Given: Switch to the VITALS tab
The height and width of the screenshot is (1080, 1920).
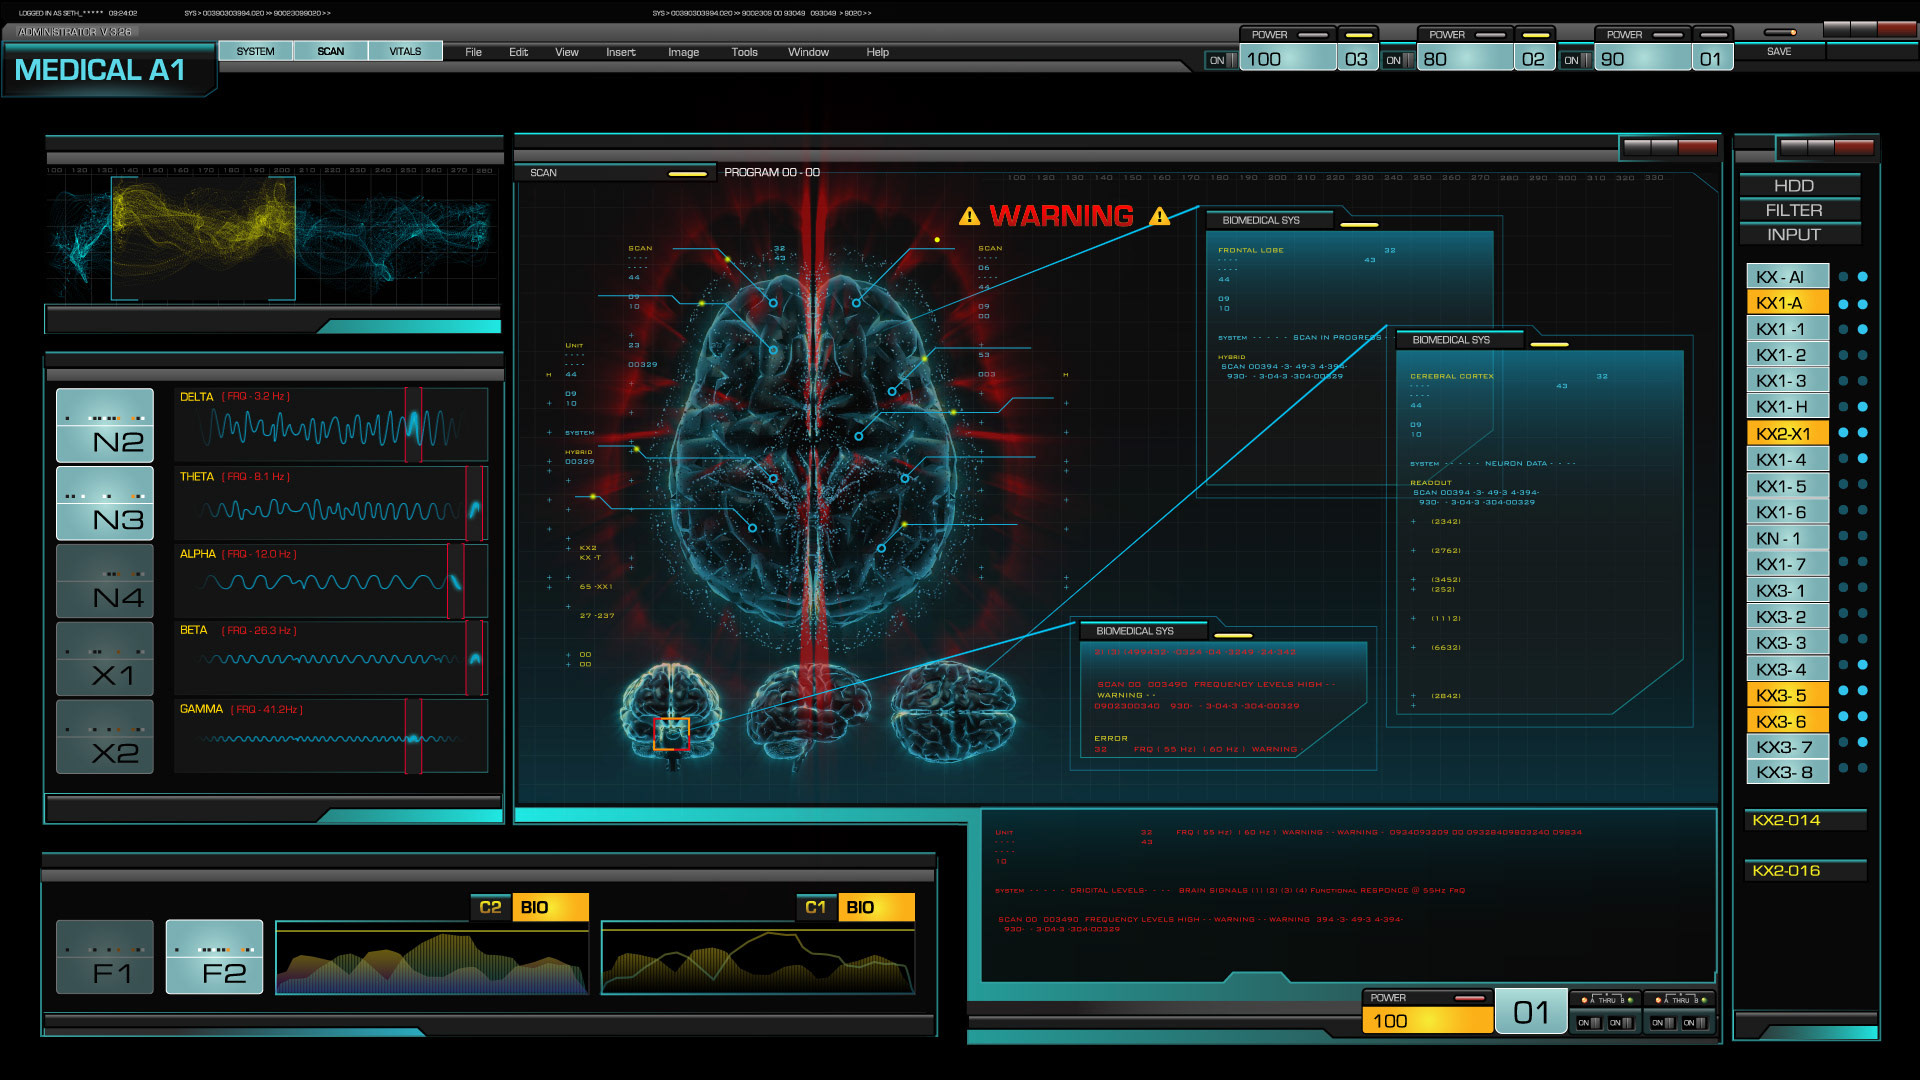Looking at the screenshot, I should [405, 51].
